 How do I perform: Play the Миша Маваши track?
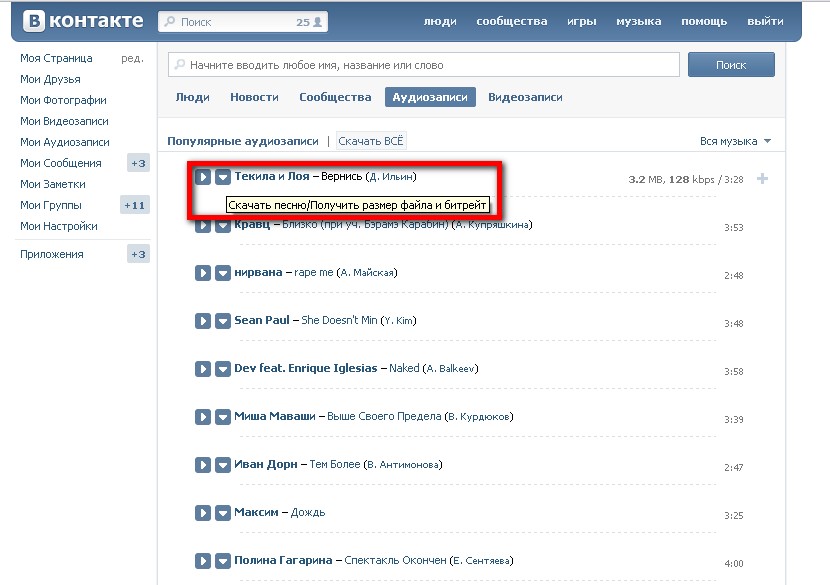[203, 417]
